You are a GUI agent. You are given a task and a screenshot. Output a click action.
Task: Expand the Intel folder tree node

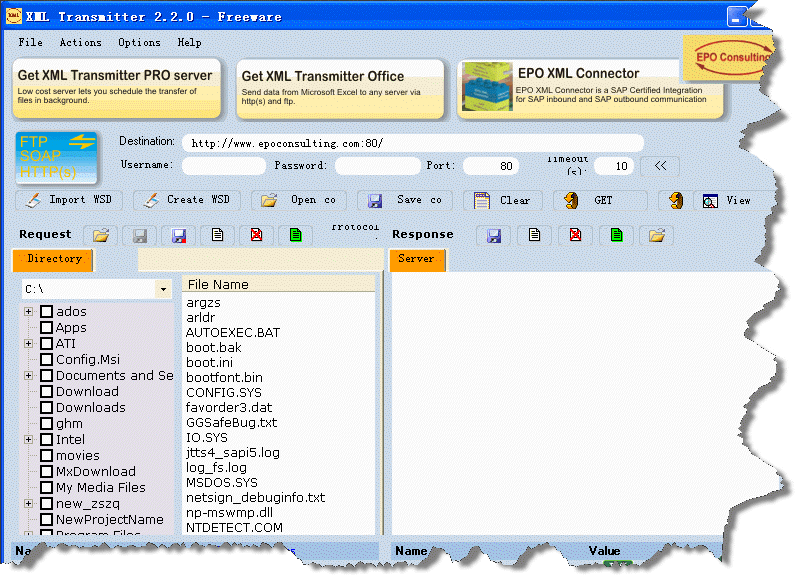(x=29, y=440)
